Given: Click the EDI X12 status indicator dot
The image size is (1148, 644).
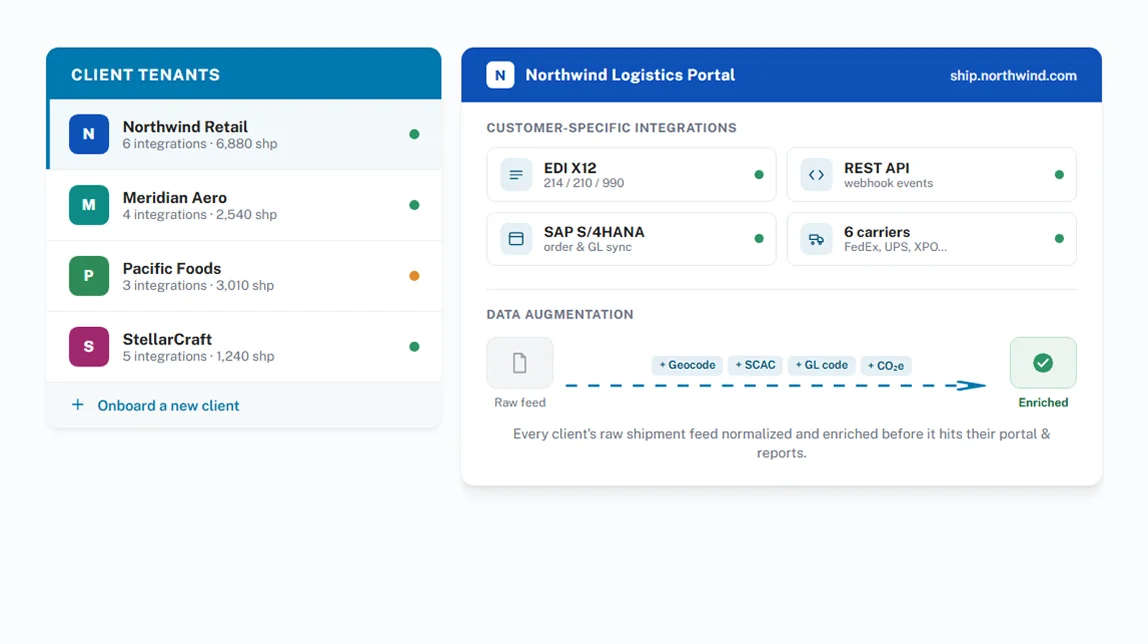Looking at the screenshot, I should coord(758,175).
